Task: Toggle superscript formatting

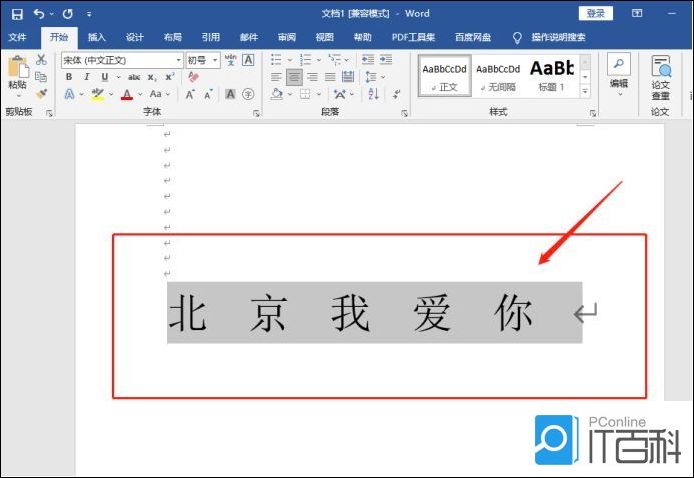Action: [x=170, y=77]
